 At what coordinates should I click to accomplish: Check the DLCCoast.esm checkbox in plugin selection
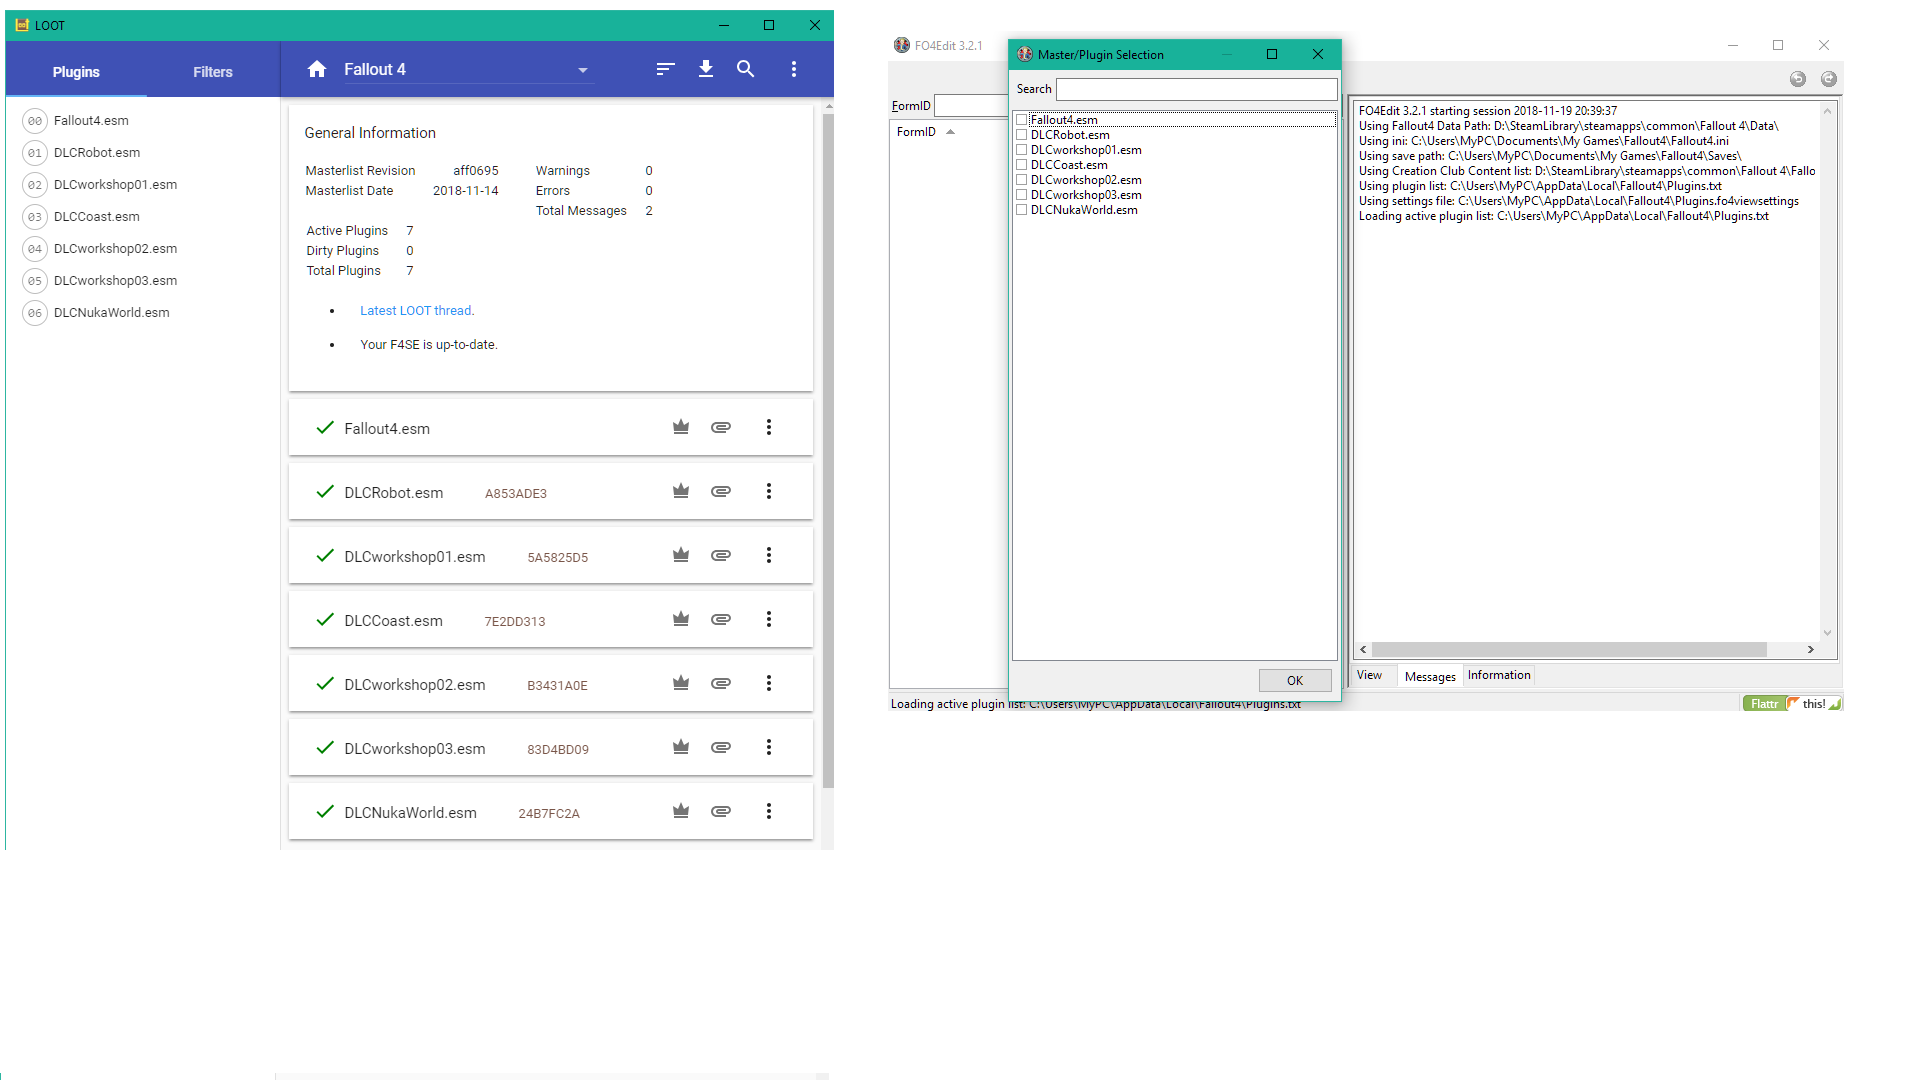tap(1022, 165)
